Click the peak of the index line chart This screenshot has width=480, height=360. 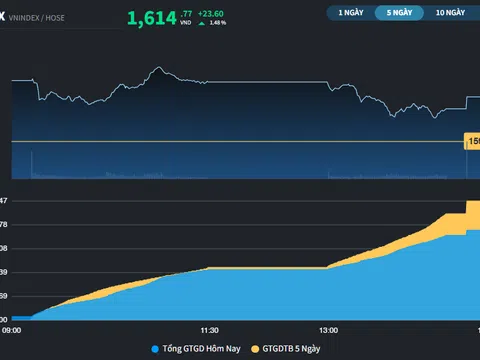(159, 67)
